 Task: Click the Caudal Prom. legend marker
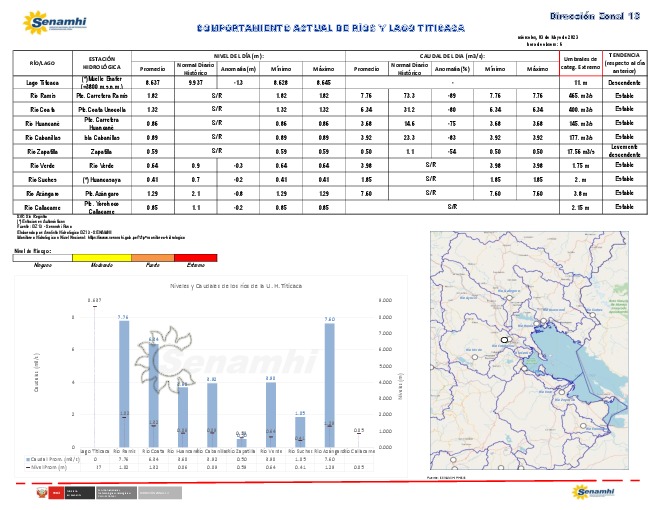(x=32, y=459)
